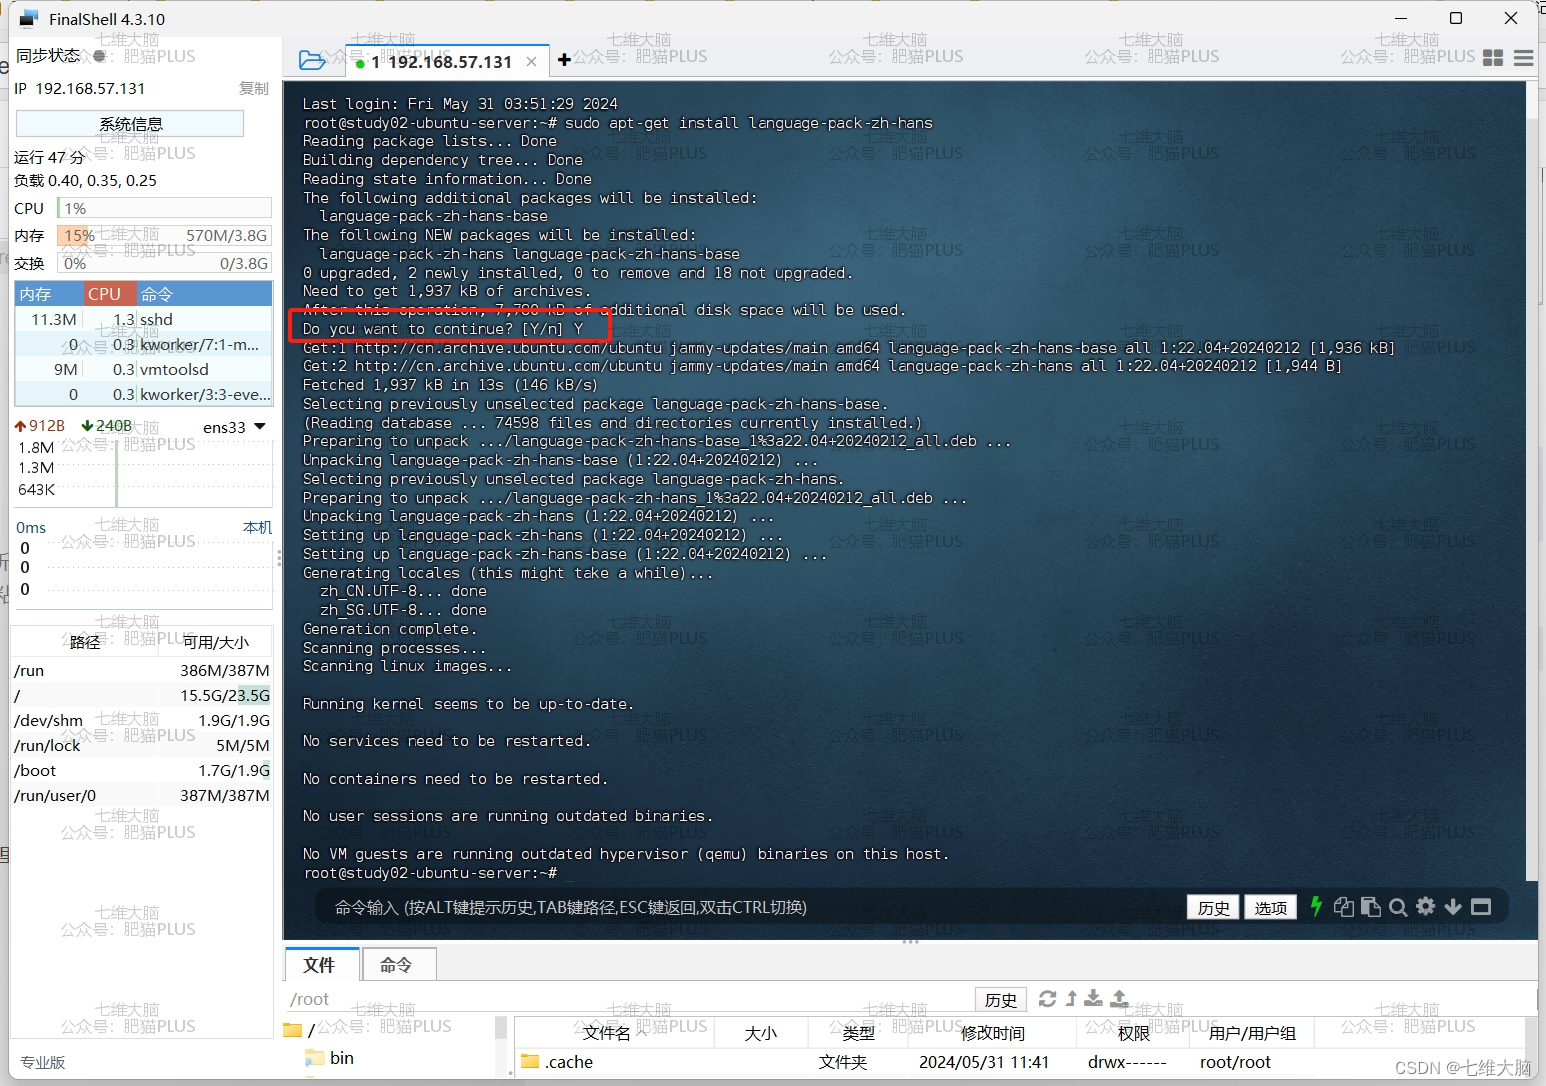This screenshot has height=1086, width=1546.
Task: Sort files by 大小 column
Action: coord(760,1033)
